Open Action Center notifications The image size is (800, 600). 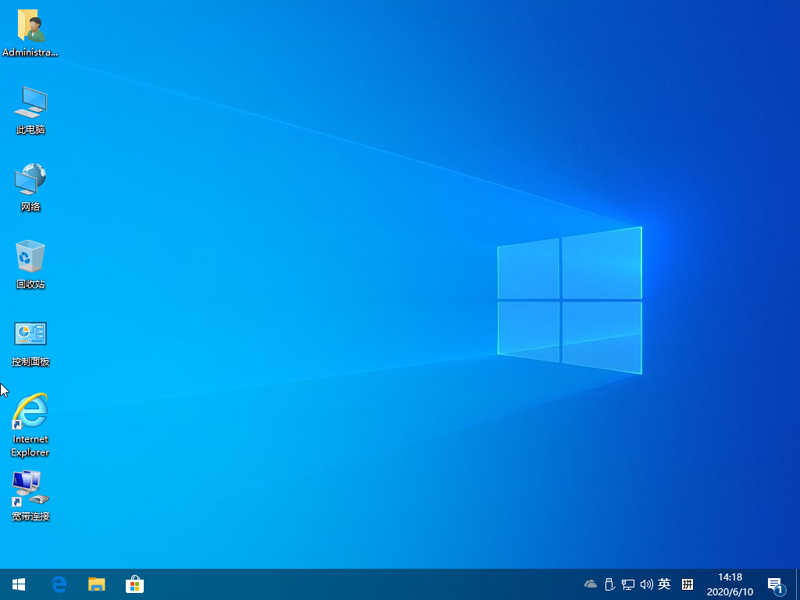[x=777, y=584]
